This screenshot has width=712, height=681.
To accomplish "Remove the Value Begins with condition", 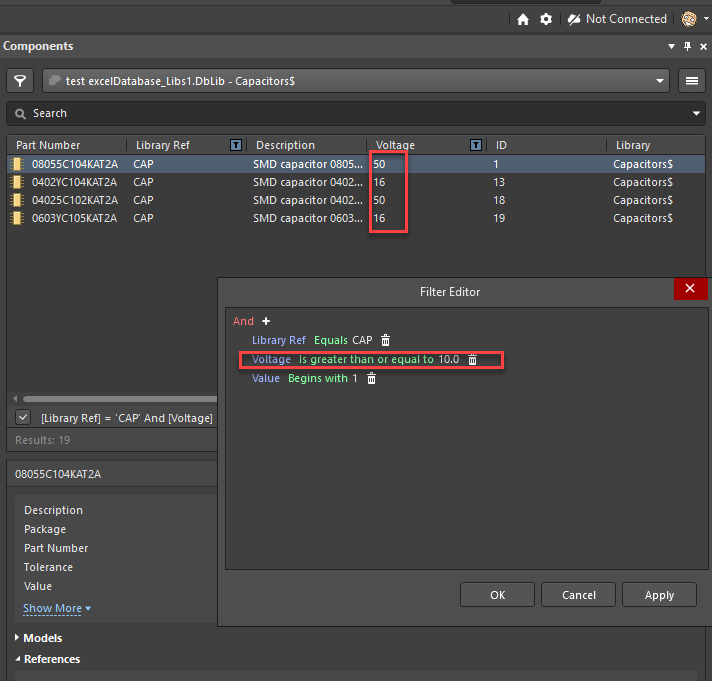I will point(371,378).
